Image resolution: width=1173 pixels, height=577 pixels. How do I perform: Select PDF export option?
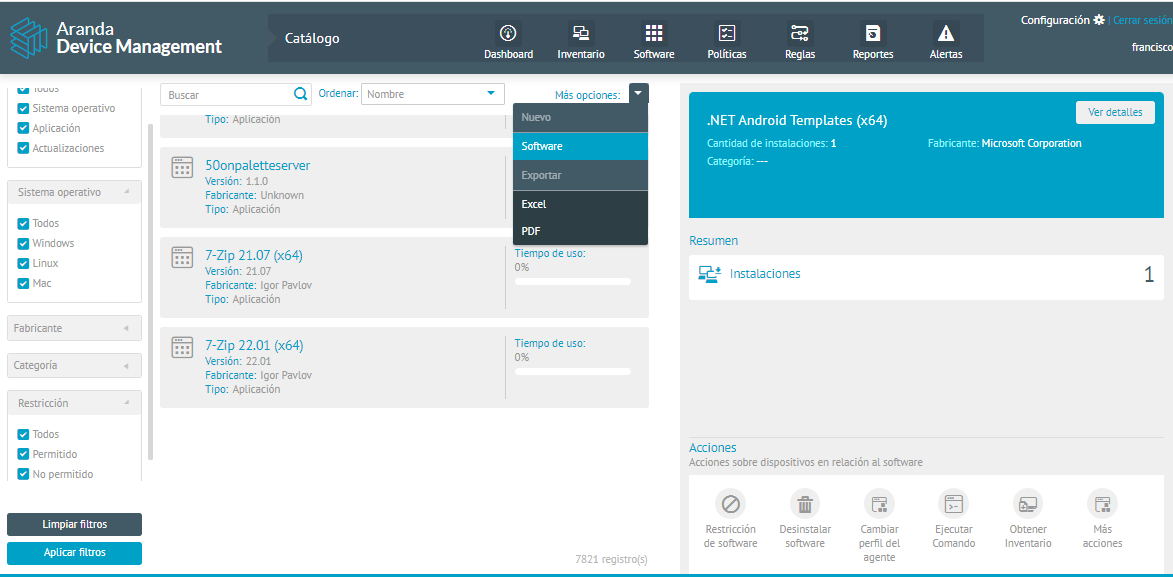[x=581, y=231]
